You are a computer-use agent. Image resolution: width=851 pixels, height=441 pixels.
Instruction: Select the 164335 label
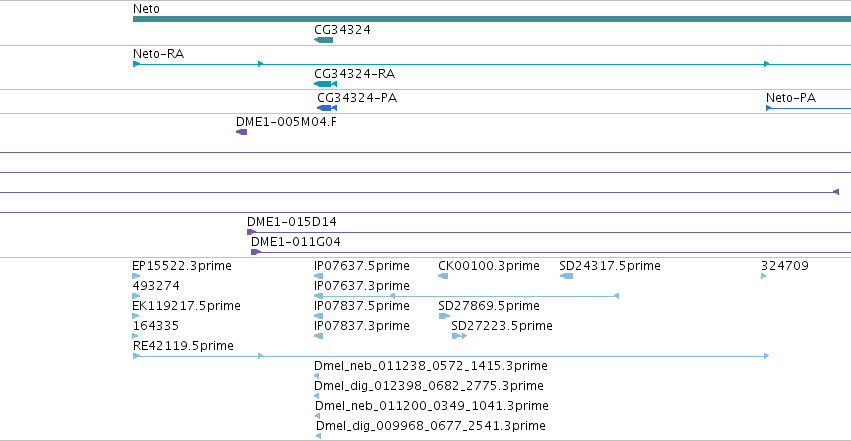point(156,325)
